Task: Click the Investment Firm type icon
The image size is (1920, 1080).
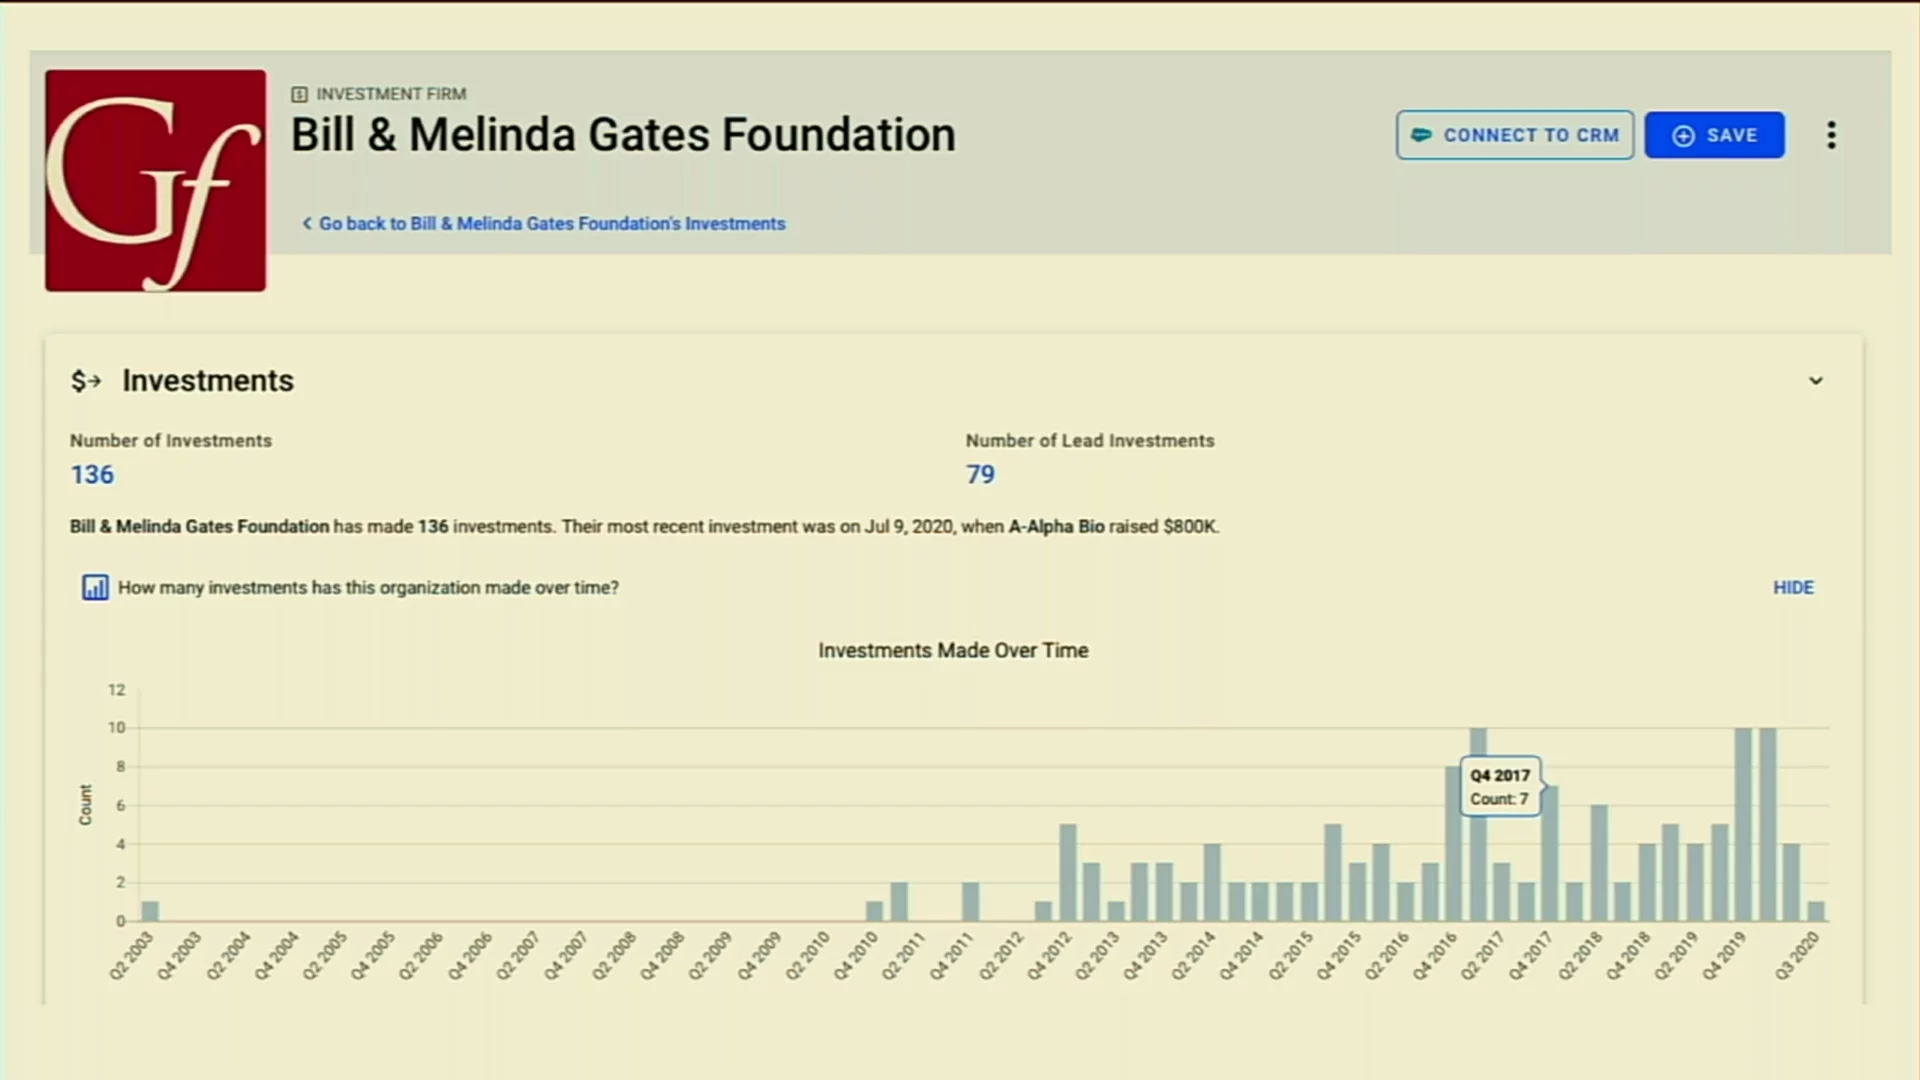Action: [299, 94]
